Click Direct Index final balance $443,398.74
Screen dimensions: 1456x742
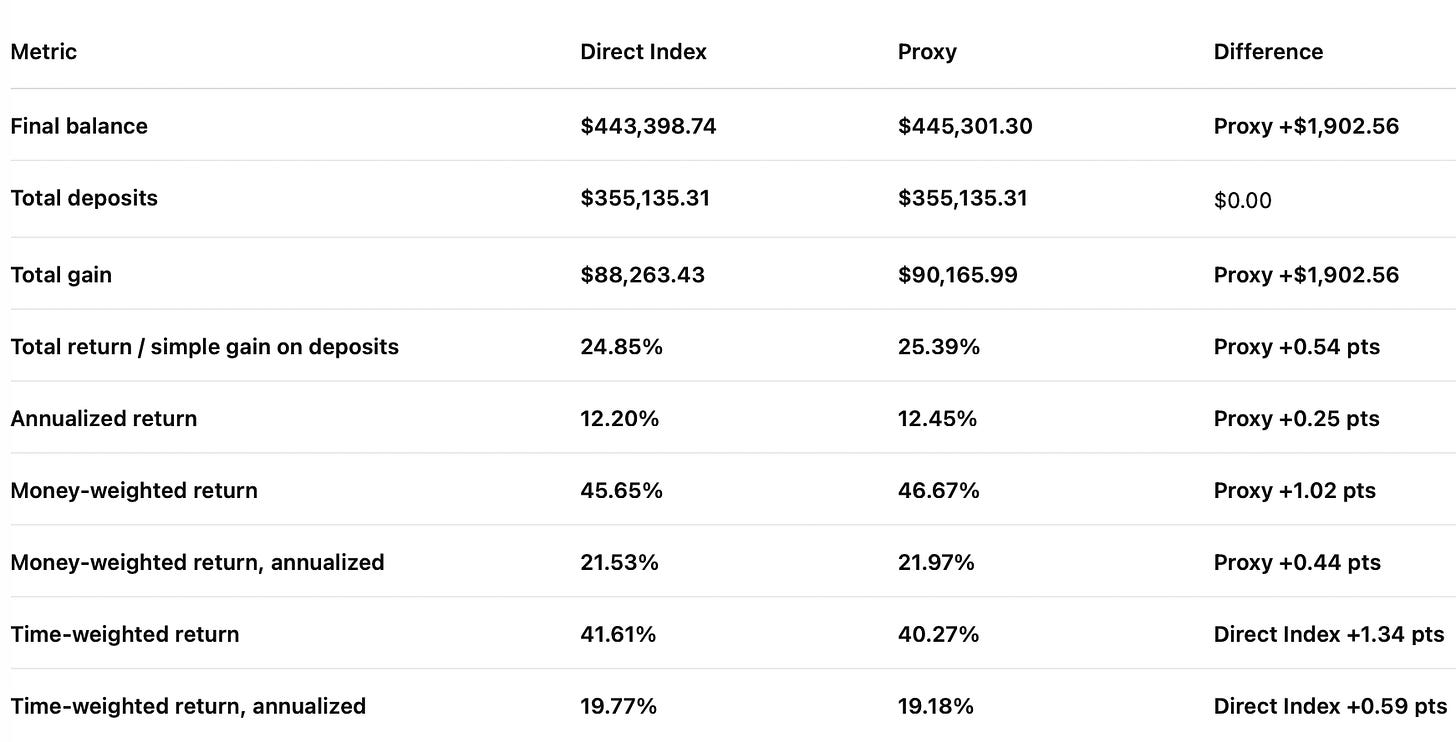click(x=648, y=126)
